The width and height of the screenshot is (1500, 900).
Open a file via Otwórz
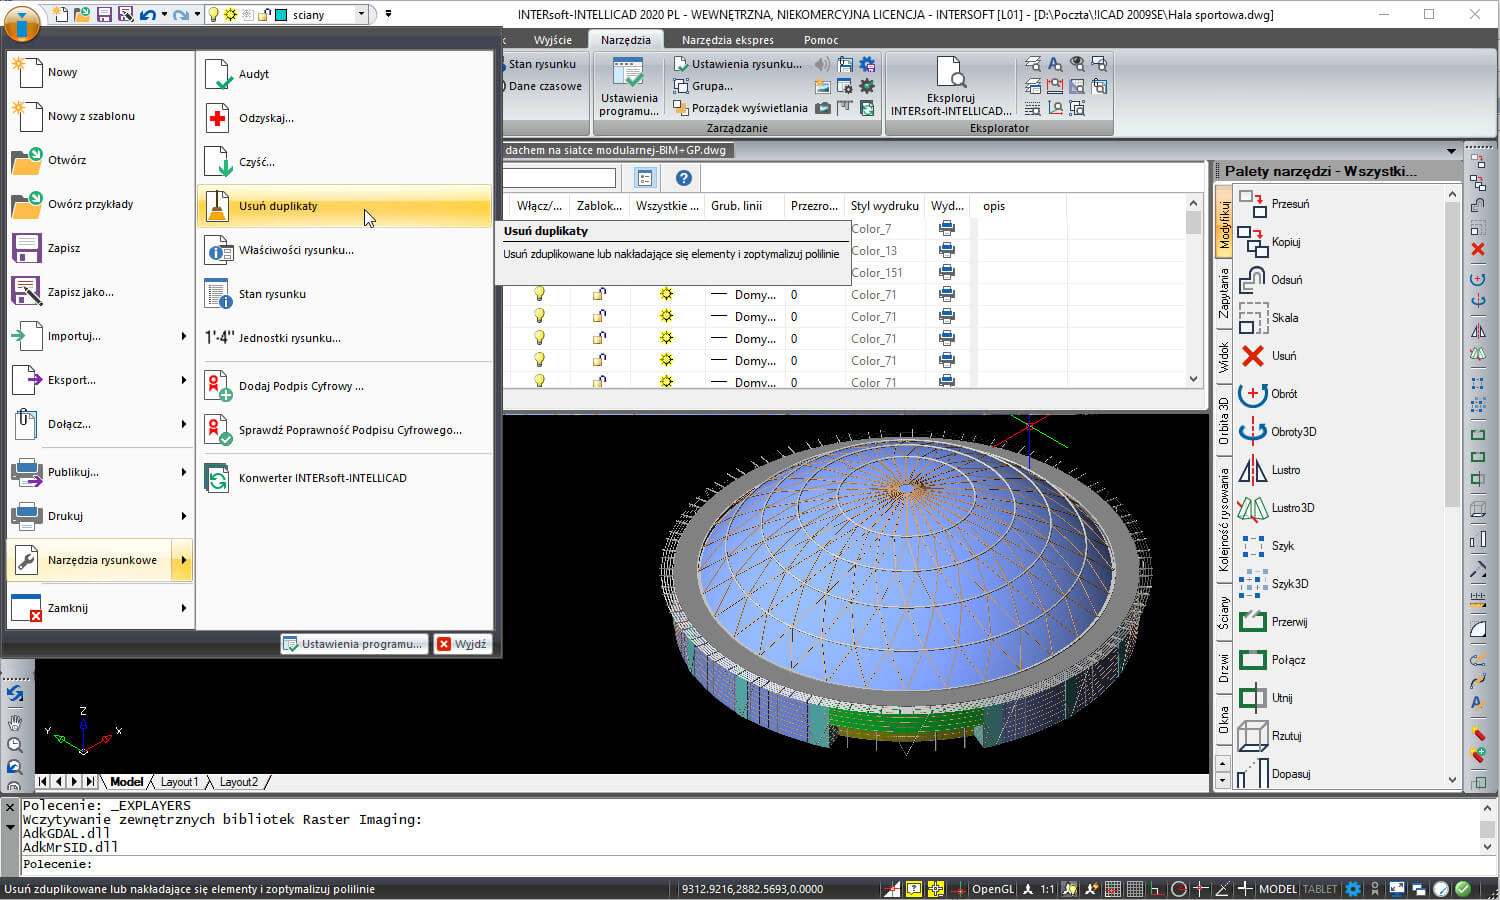point(100,160)
